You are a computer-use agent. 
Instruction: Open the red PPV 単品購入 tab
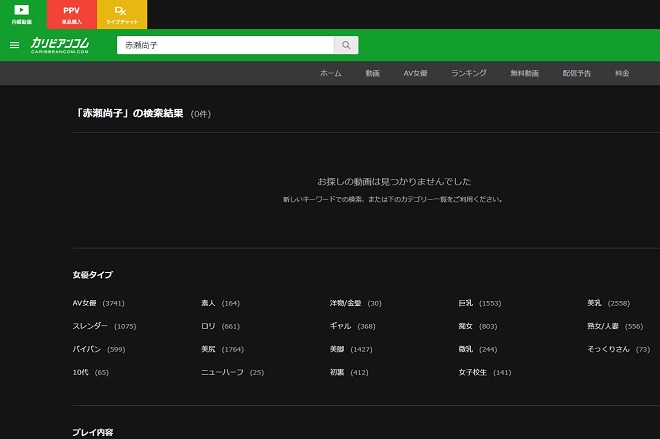(x=71, y=14)
